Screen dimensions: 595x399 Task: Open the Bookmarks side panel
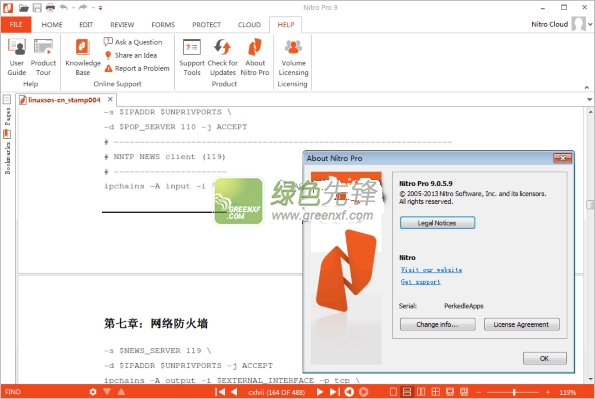7,153
